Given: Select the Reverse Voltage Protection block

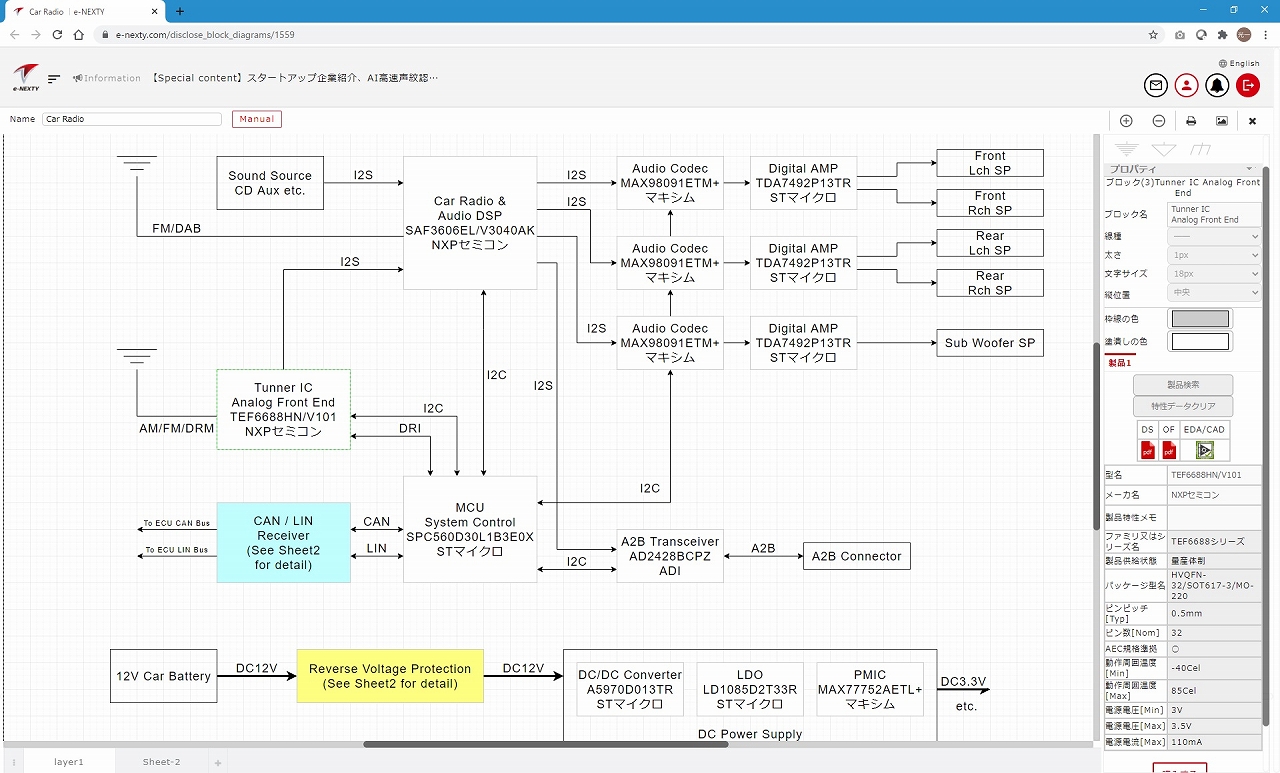Looking at the screenshot, I should (390, 676).
